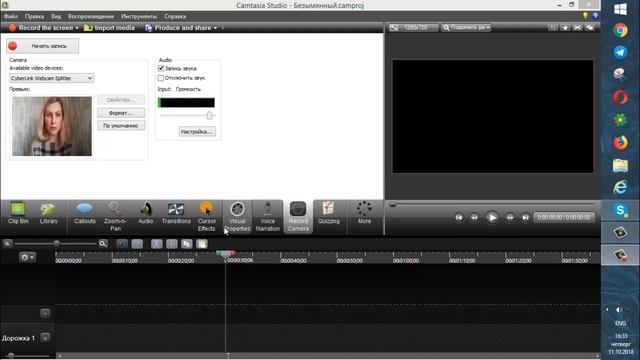The image size is (640, 360).
Task: Open Telegram from the taskbar
Action: (620, 52)
